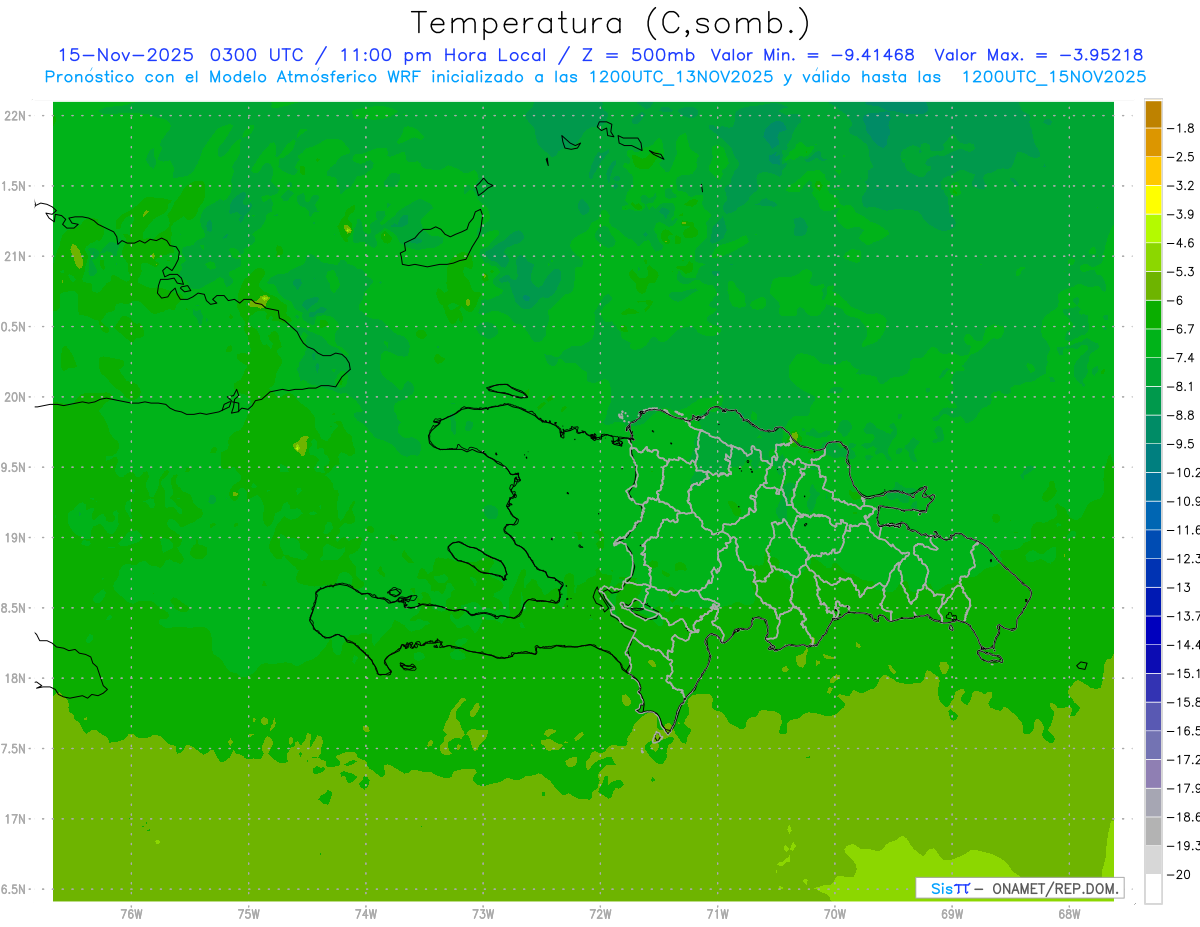The image size is (1200, 927).
Task: Click the dark orange top colorbar swatch above -1.8
Action: [x=1153, y=114]
